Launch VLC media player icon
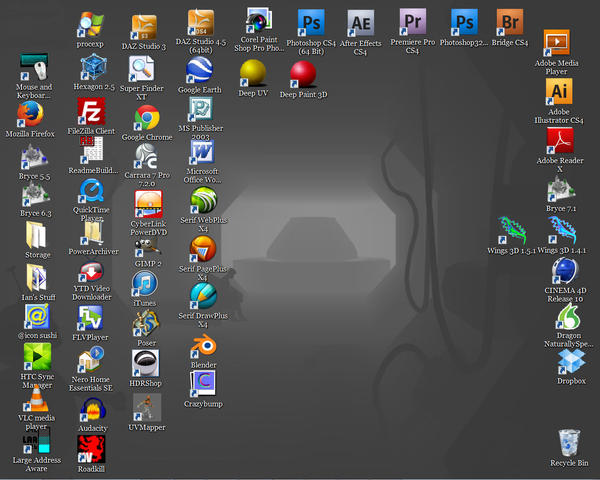Viewport: 600px width, 480px height. click(x=36, y=398)
